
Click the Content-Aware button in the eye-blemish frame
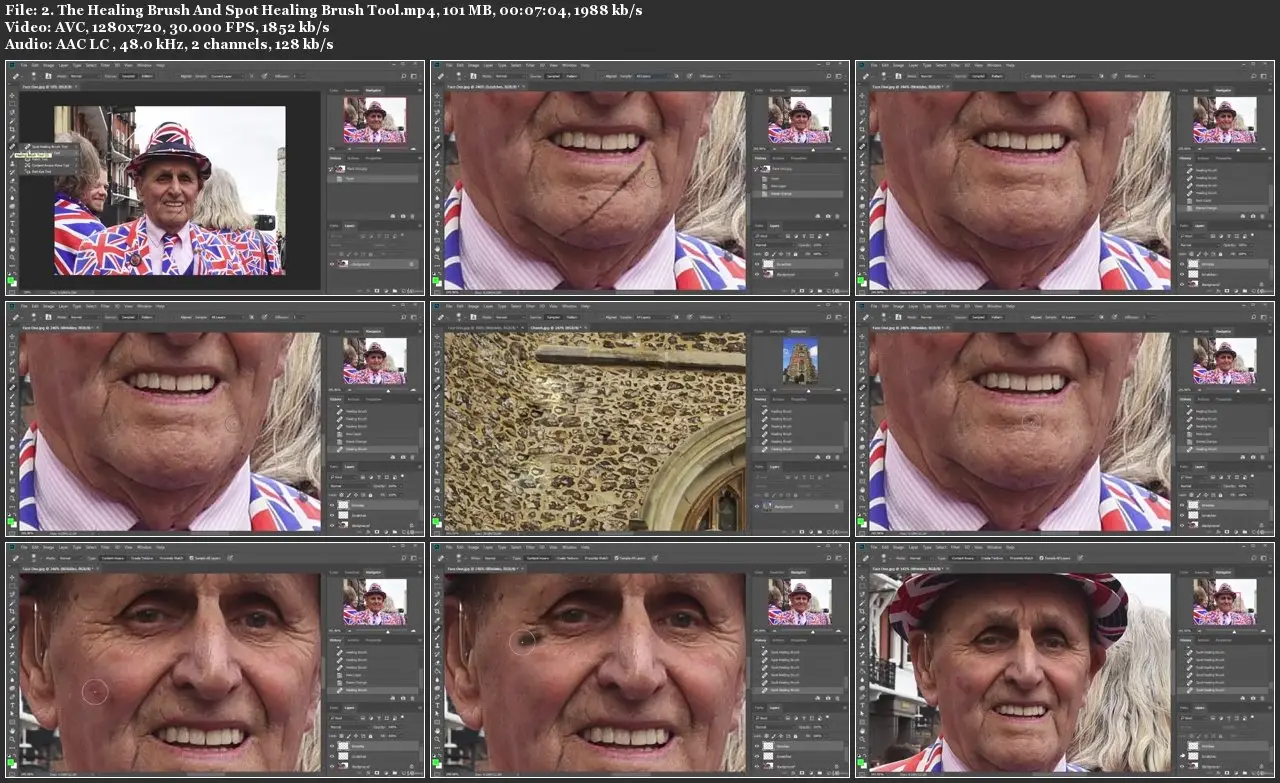[x=538, y=557]
